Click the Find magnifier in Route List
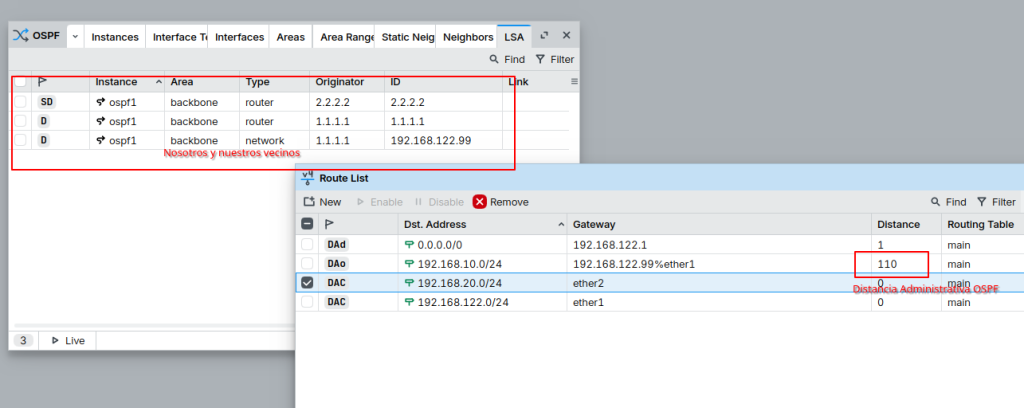1024x408 pixels. click(x=936, y=202)
